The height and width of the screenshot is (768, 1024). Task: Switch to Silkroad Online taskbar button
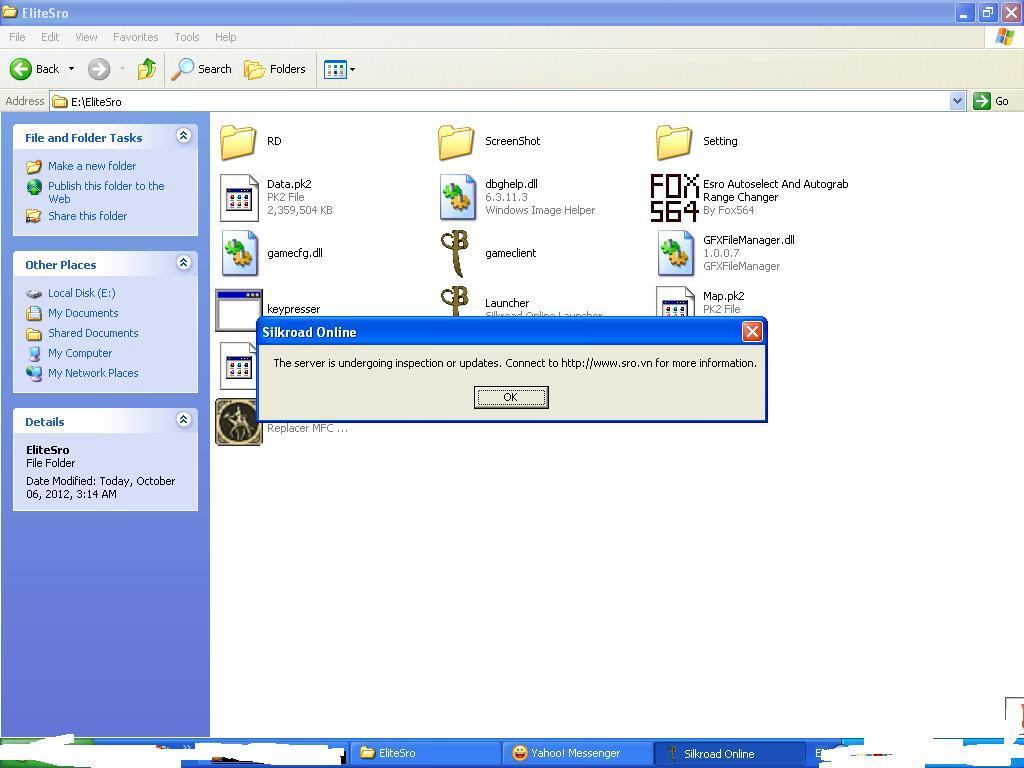[x=729, y=753]
